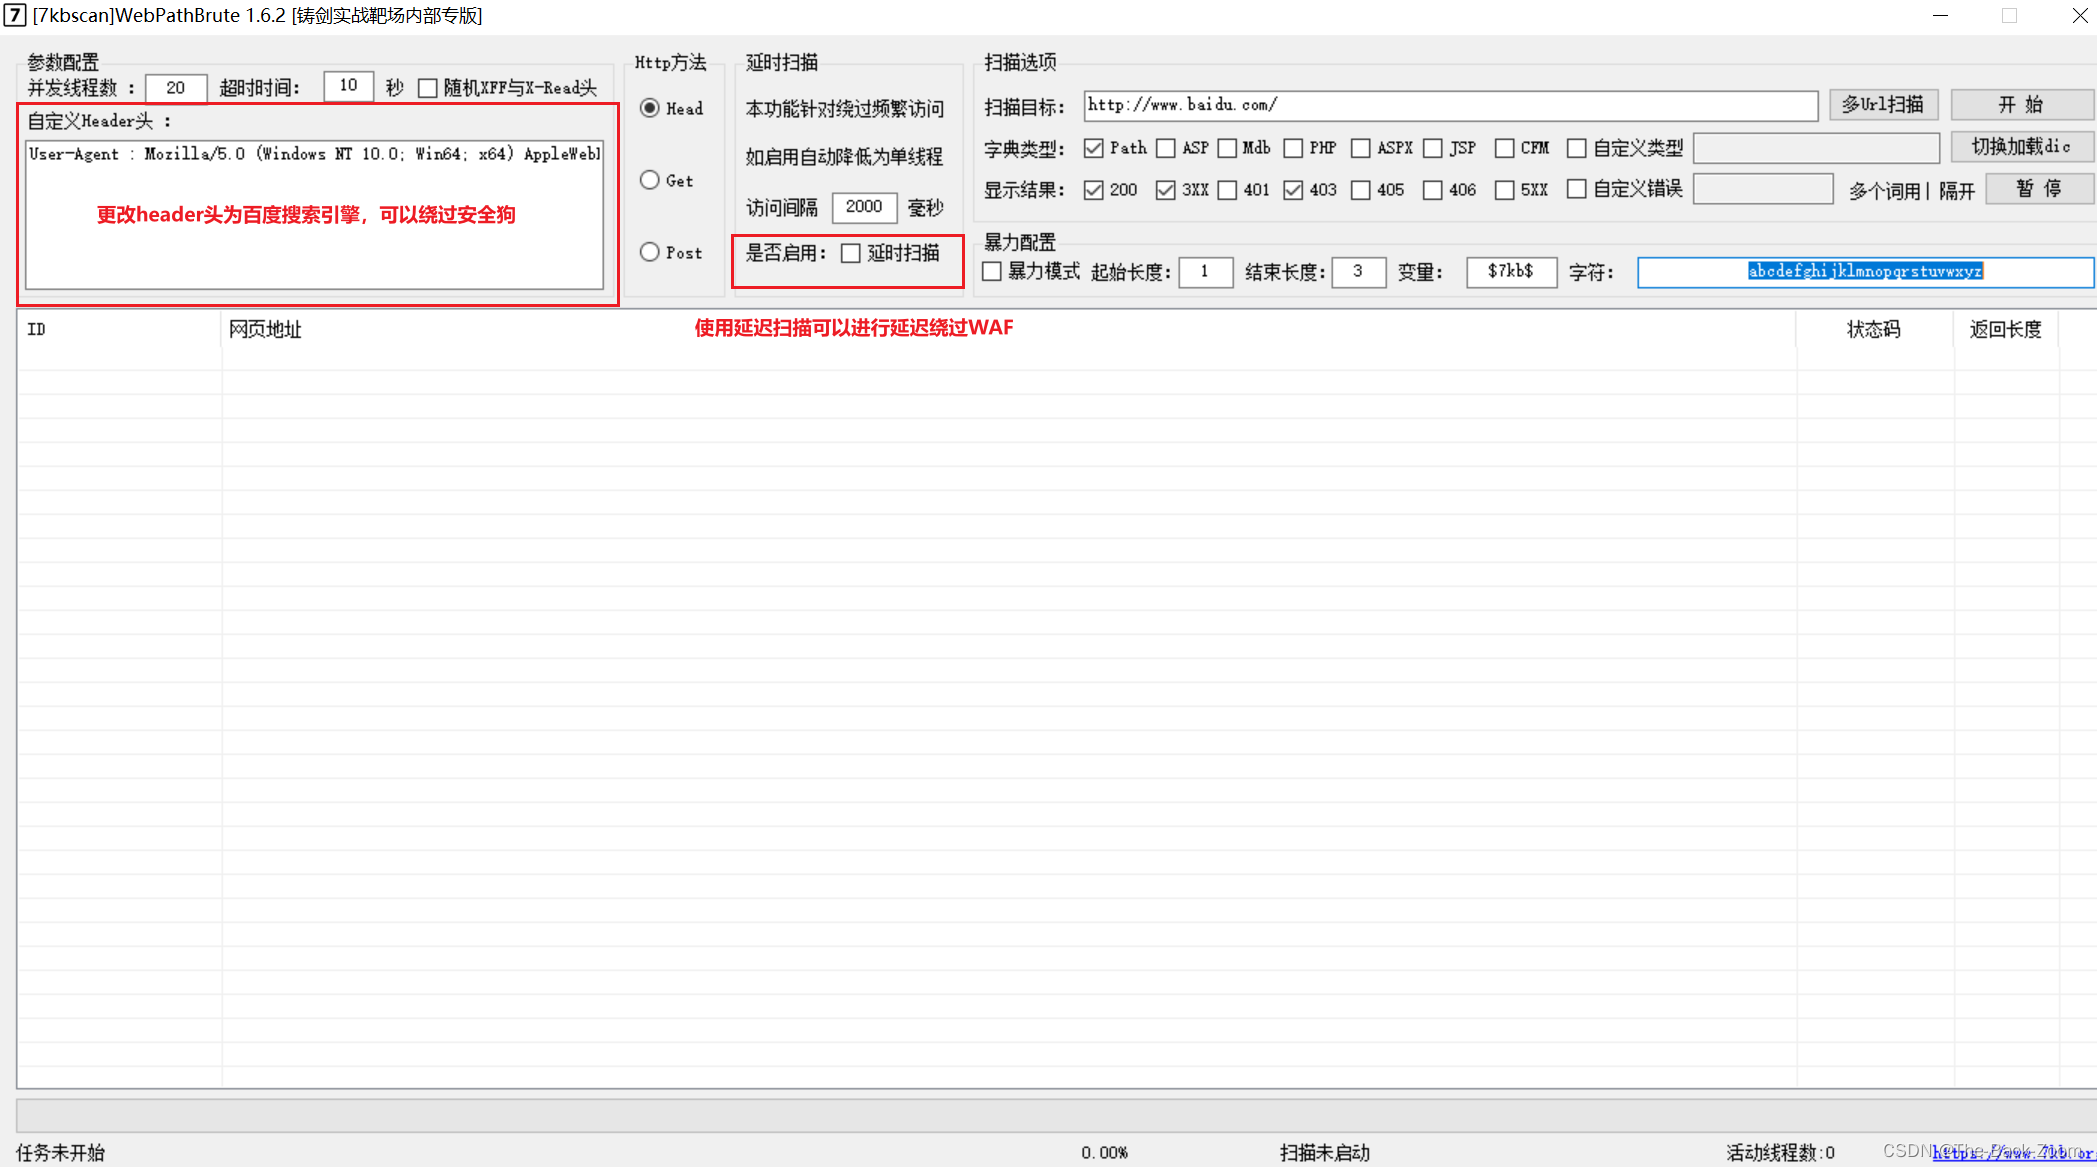2097x1167 pixels.
Task: Click the 结束长度 end length field
Action: tap(1358, 272)
